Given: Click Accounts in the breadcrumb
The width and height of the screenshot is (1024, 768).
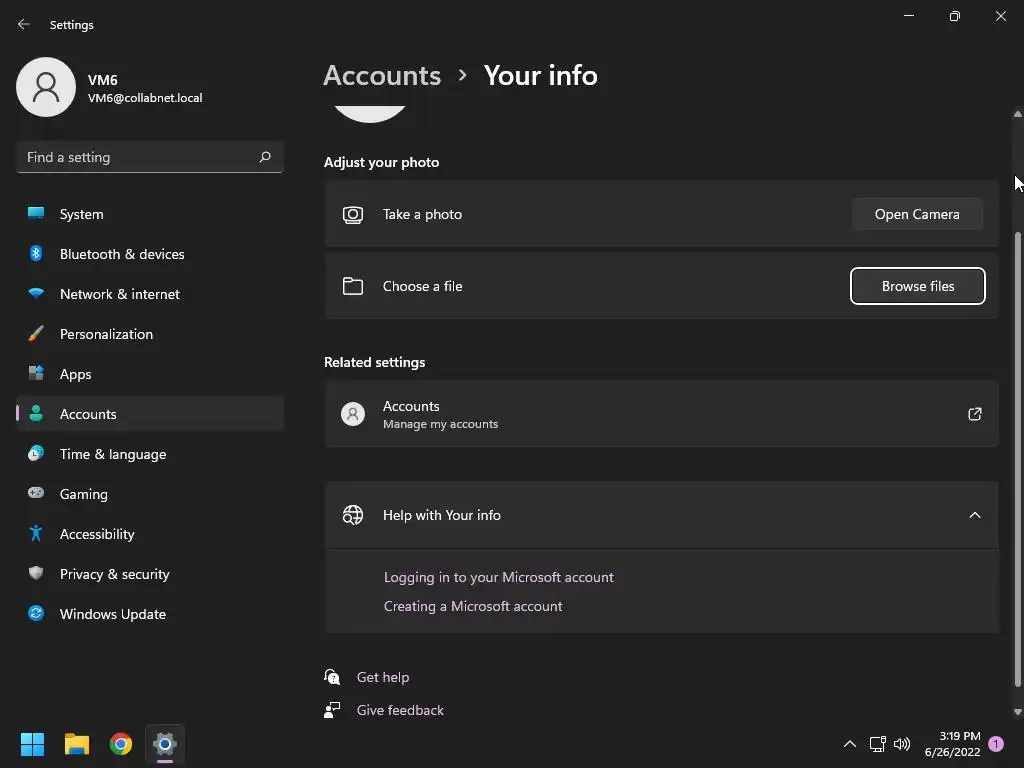Looking at the screenshot, I should [382, 75].
